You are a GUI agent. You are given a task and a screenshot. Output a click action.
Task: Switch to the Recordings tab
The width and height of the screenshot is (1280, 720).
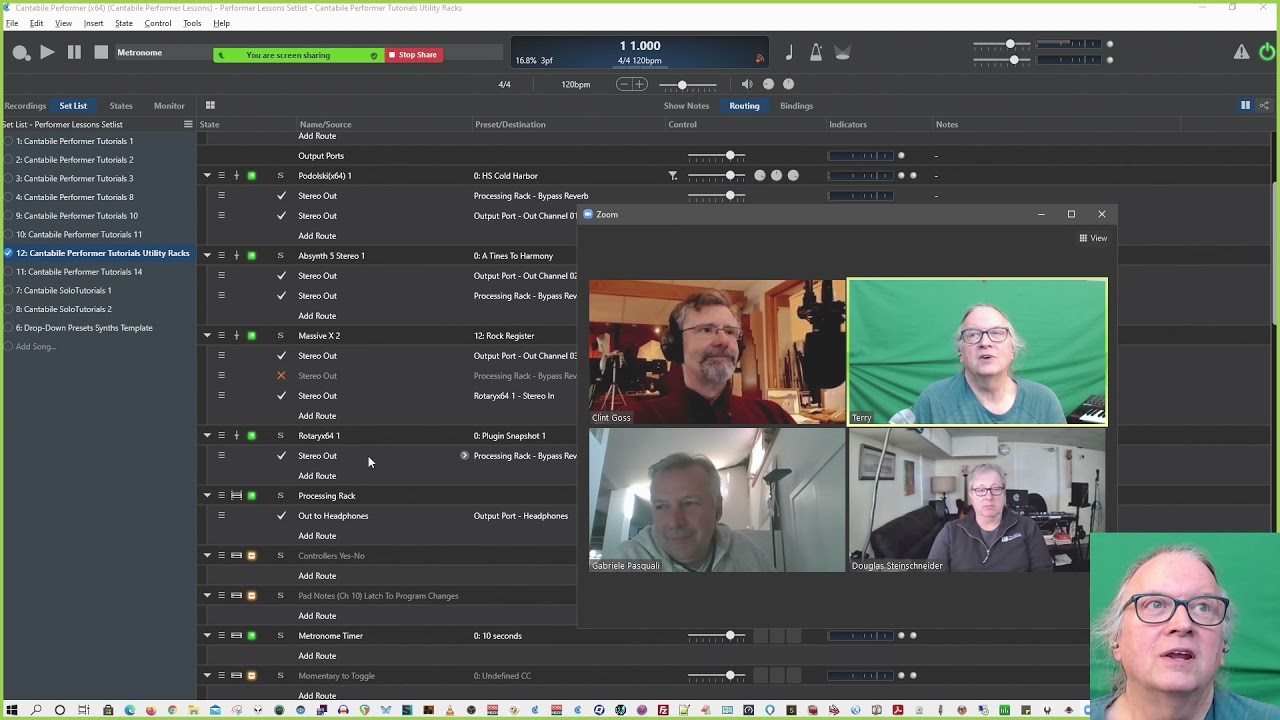pos(24,105)
